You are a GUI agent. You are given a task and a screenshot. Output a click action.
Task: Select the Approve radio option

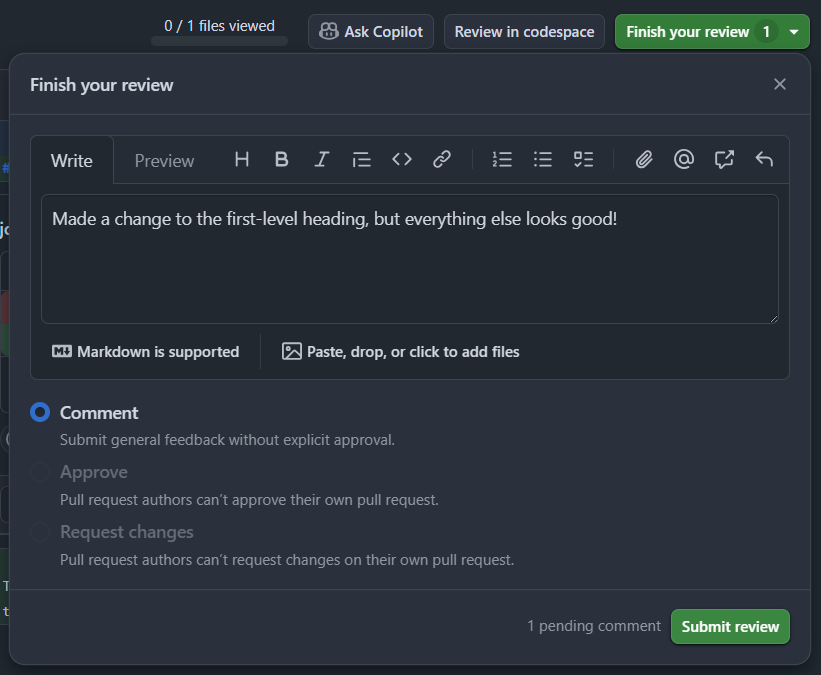(x=40, y=472)
